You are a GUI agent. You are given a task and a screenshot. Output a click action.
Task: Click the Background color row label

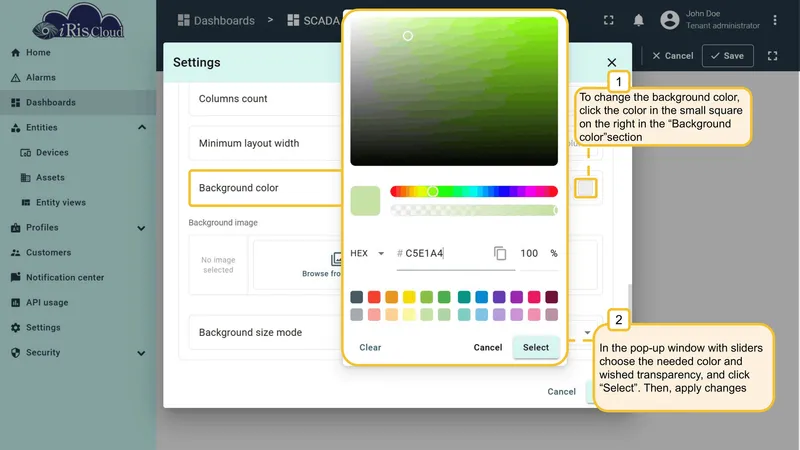[x=239, y=188]
